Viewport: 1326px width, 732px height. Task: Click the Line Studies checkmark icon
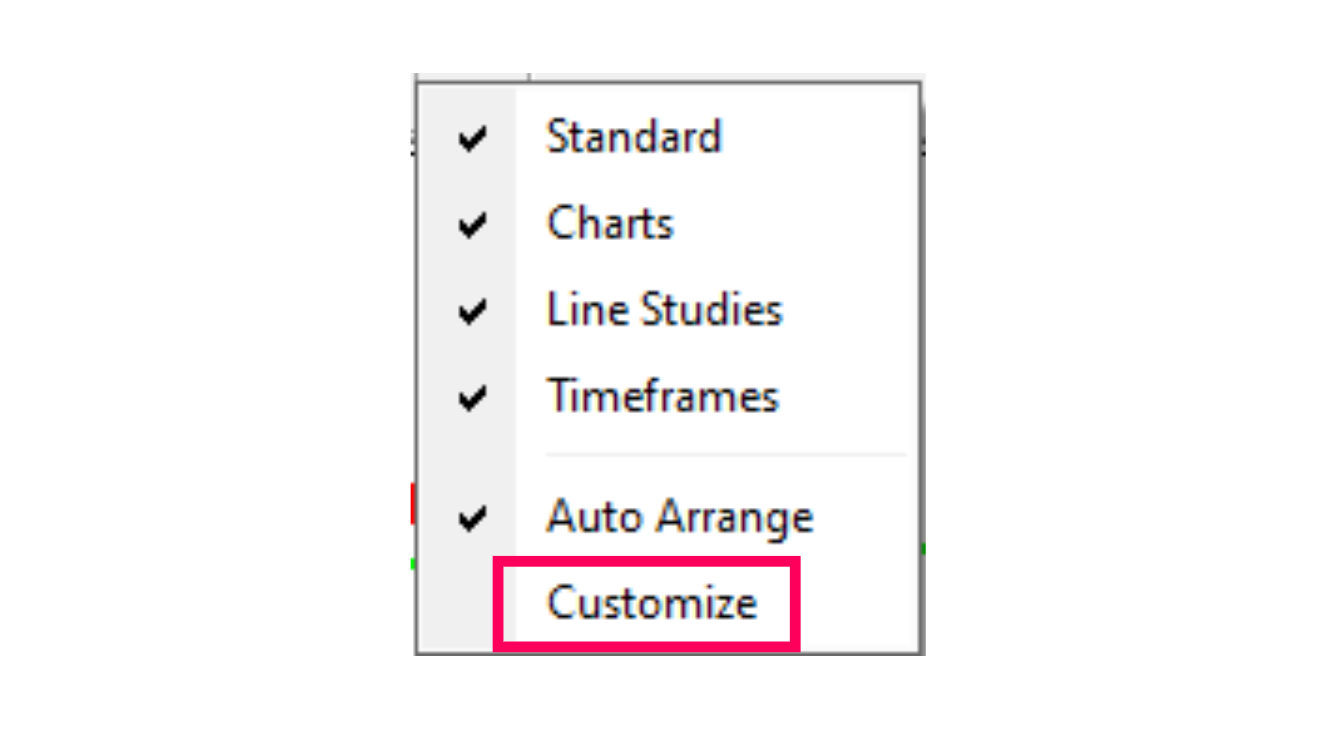click(474, 310)
